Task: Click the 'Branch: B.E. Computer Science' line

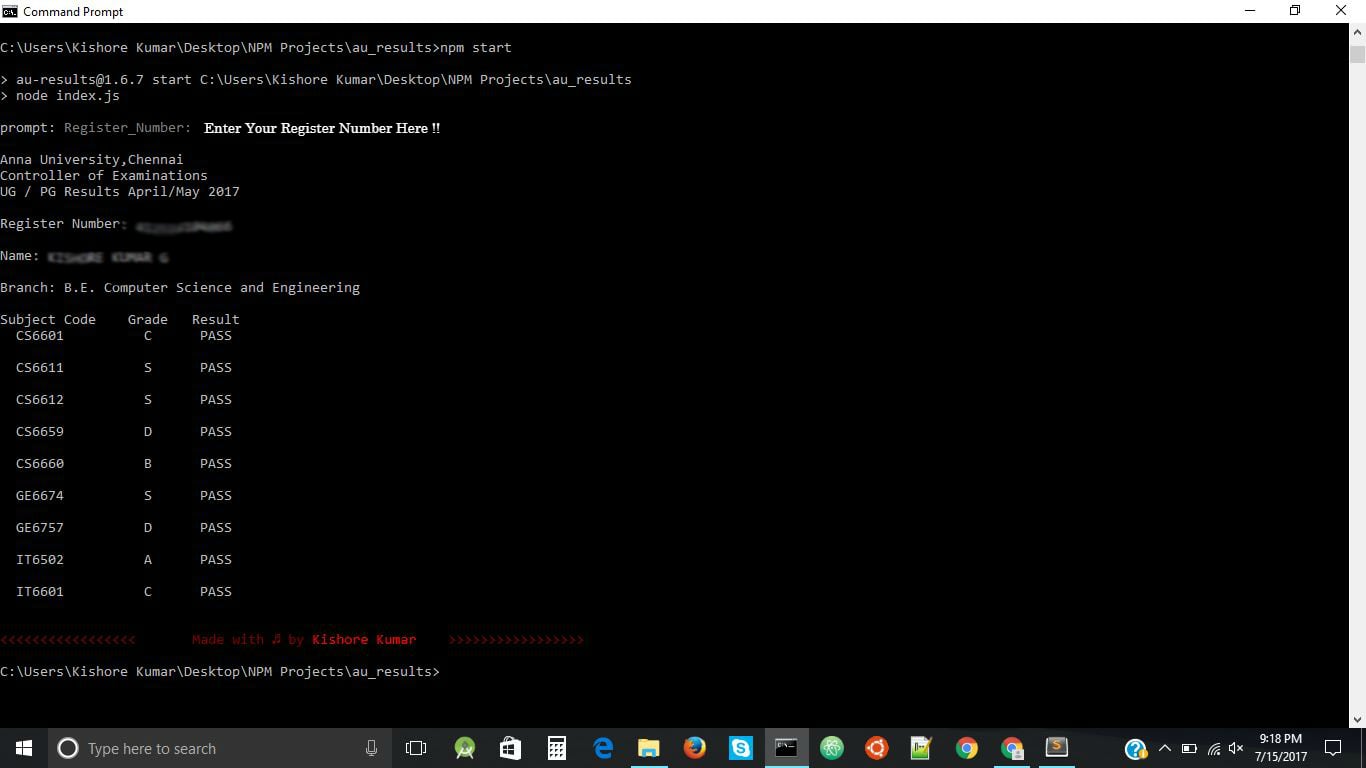Action: [x=180, y=287]
